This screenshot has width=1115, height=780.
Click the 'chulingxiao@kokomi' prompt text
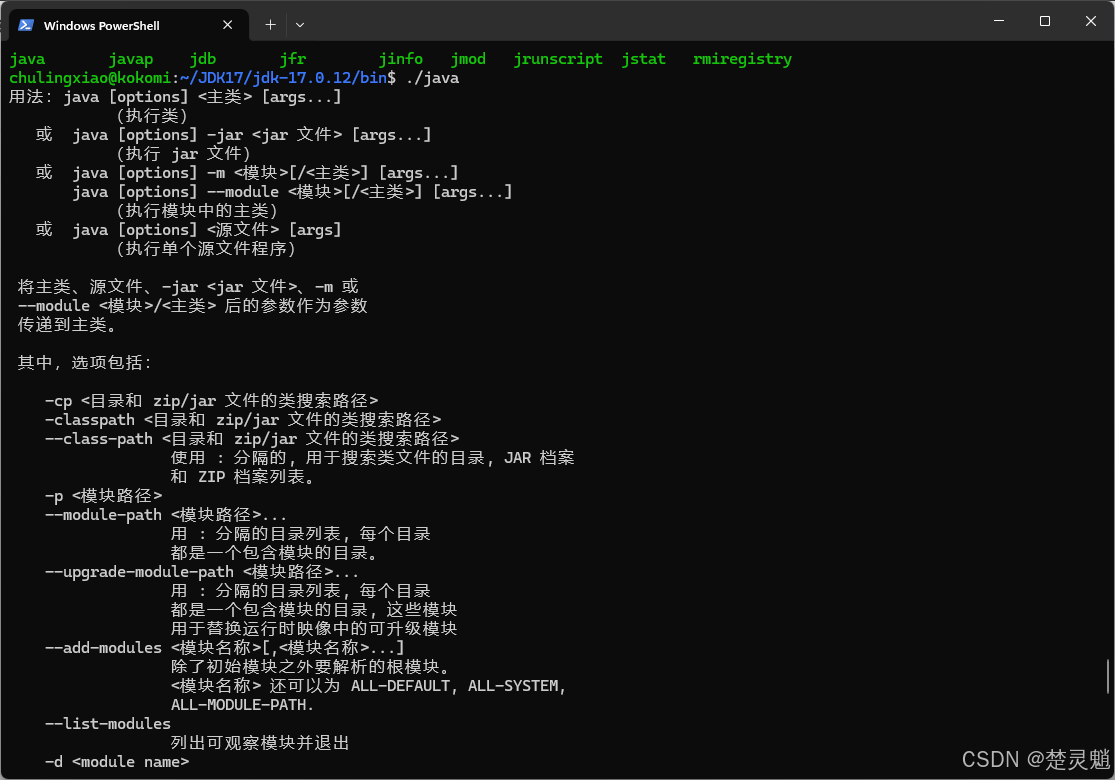(x=90, y=78)
